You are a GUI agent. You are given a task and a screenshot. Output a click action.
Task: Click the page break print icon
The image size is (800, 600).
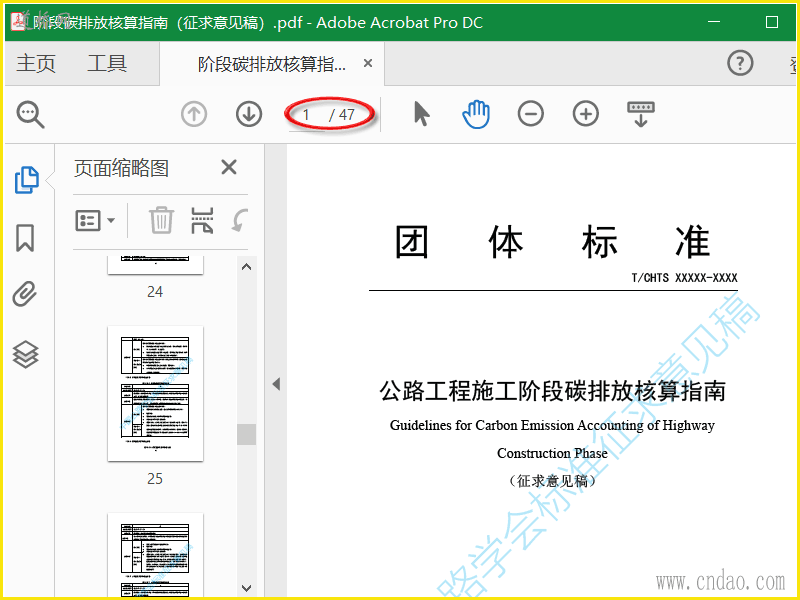[202, 220]
